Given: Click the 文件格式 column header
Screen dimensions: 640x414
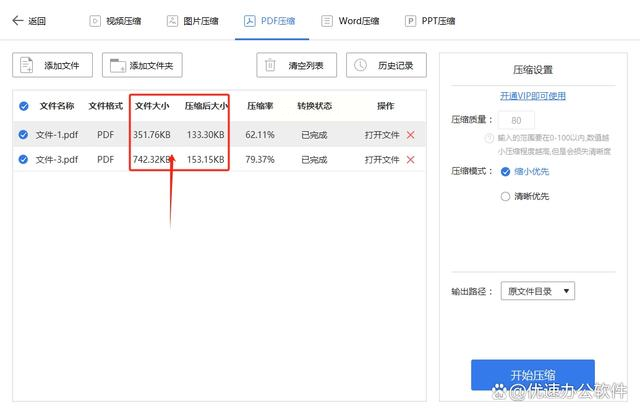Looking at the screenshot, I should [106, 106].
